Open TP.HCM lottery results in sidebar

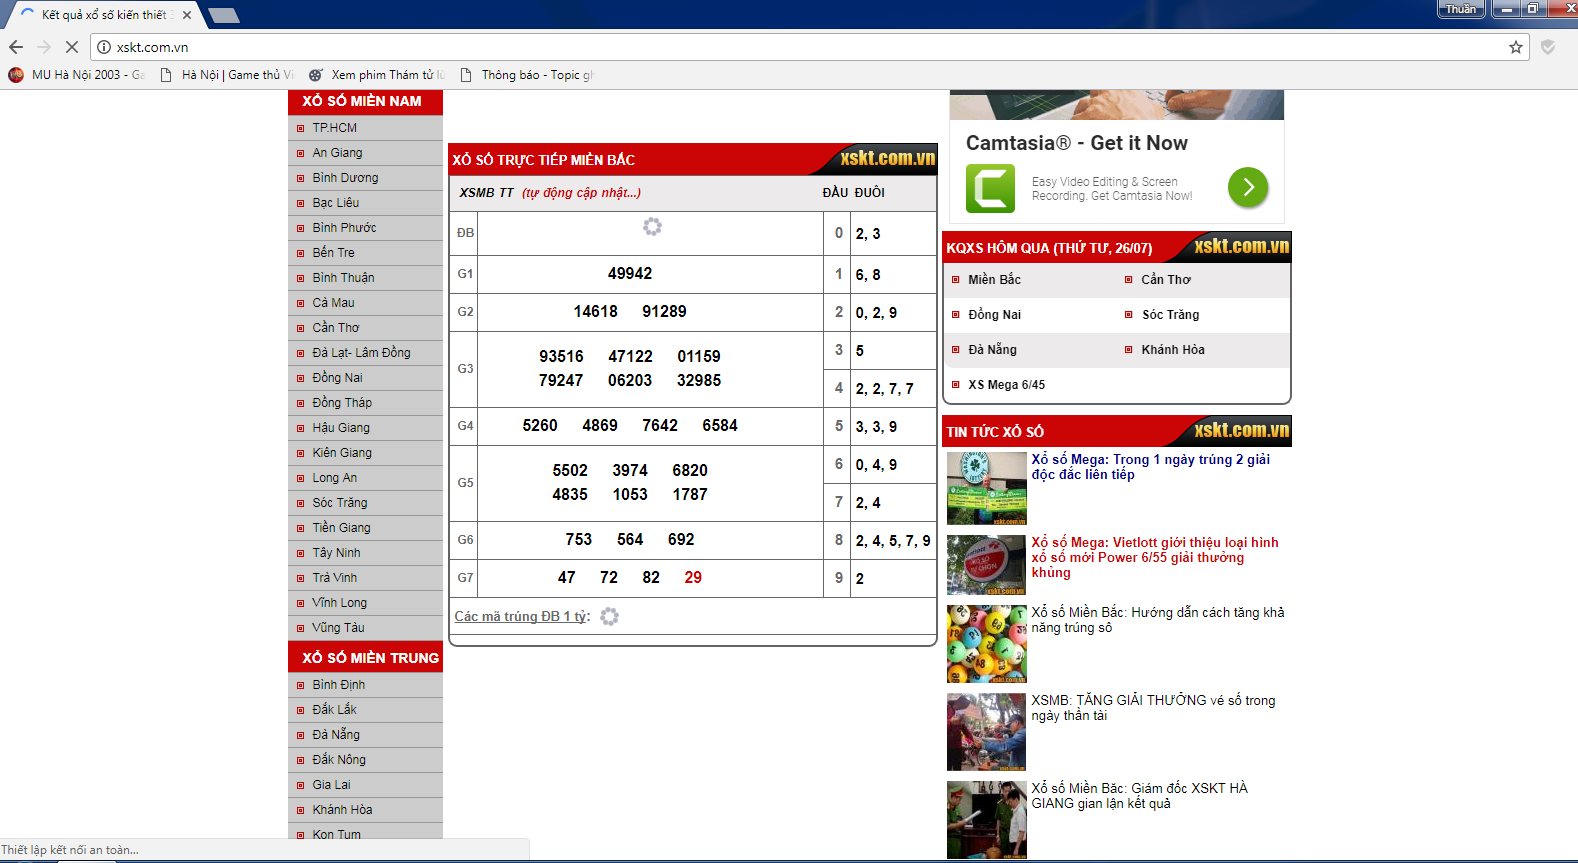click(334, 128)
